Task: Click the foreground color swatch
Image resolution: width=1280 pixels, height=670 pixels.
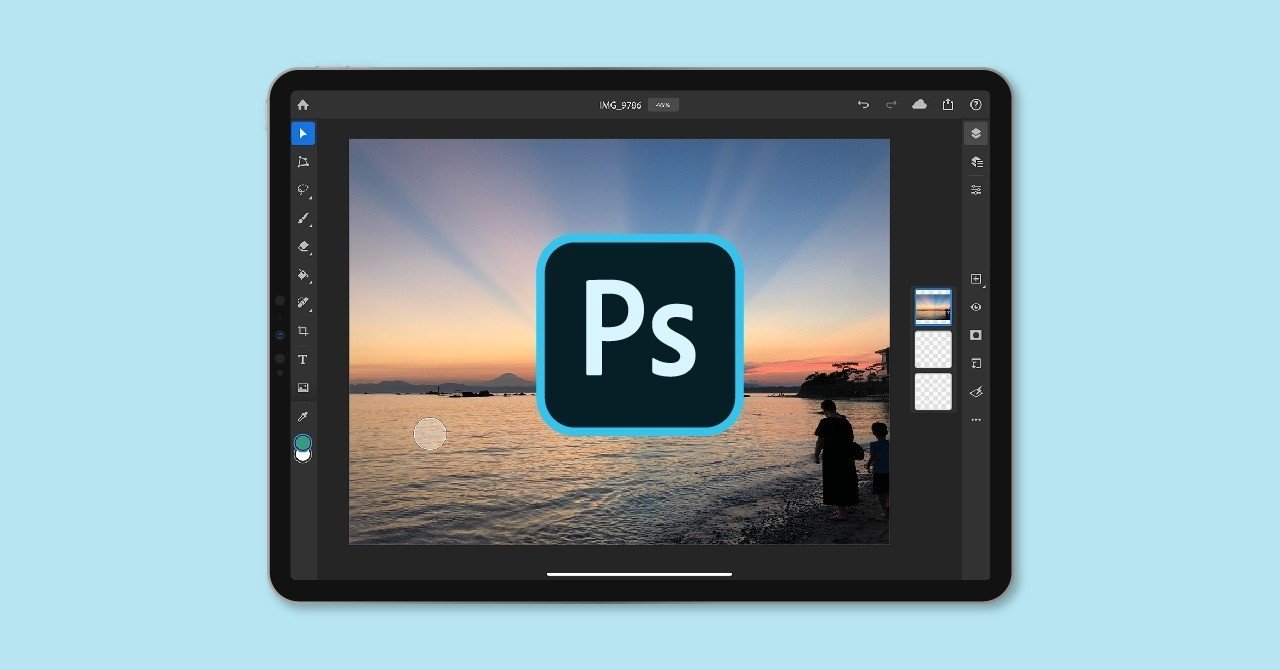Action: (x=302, y=441)
